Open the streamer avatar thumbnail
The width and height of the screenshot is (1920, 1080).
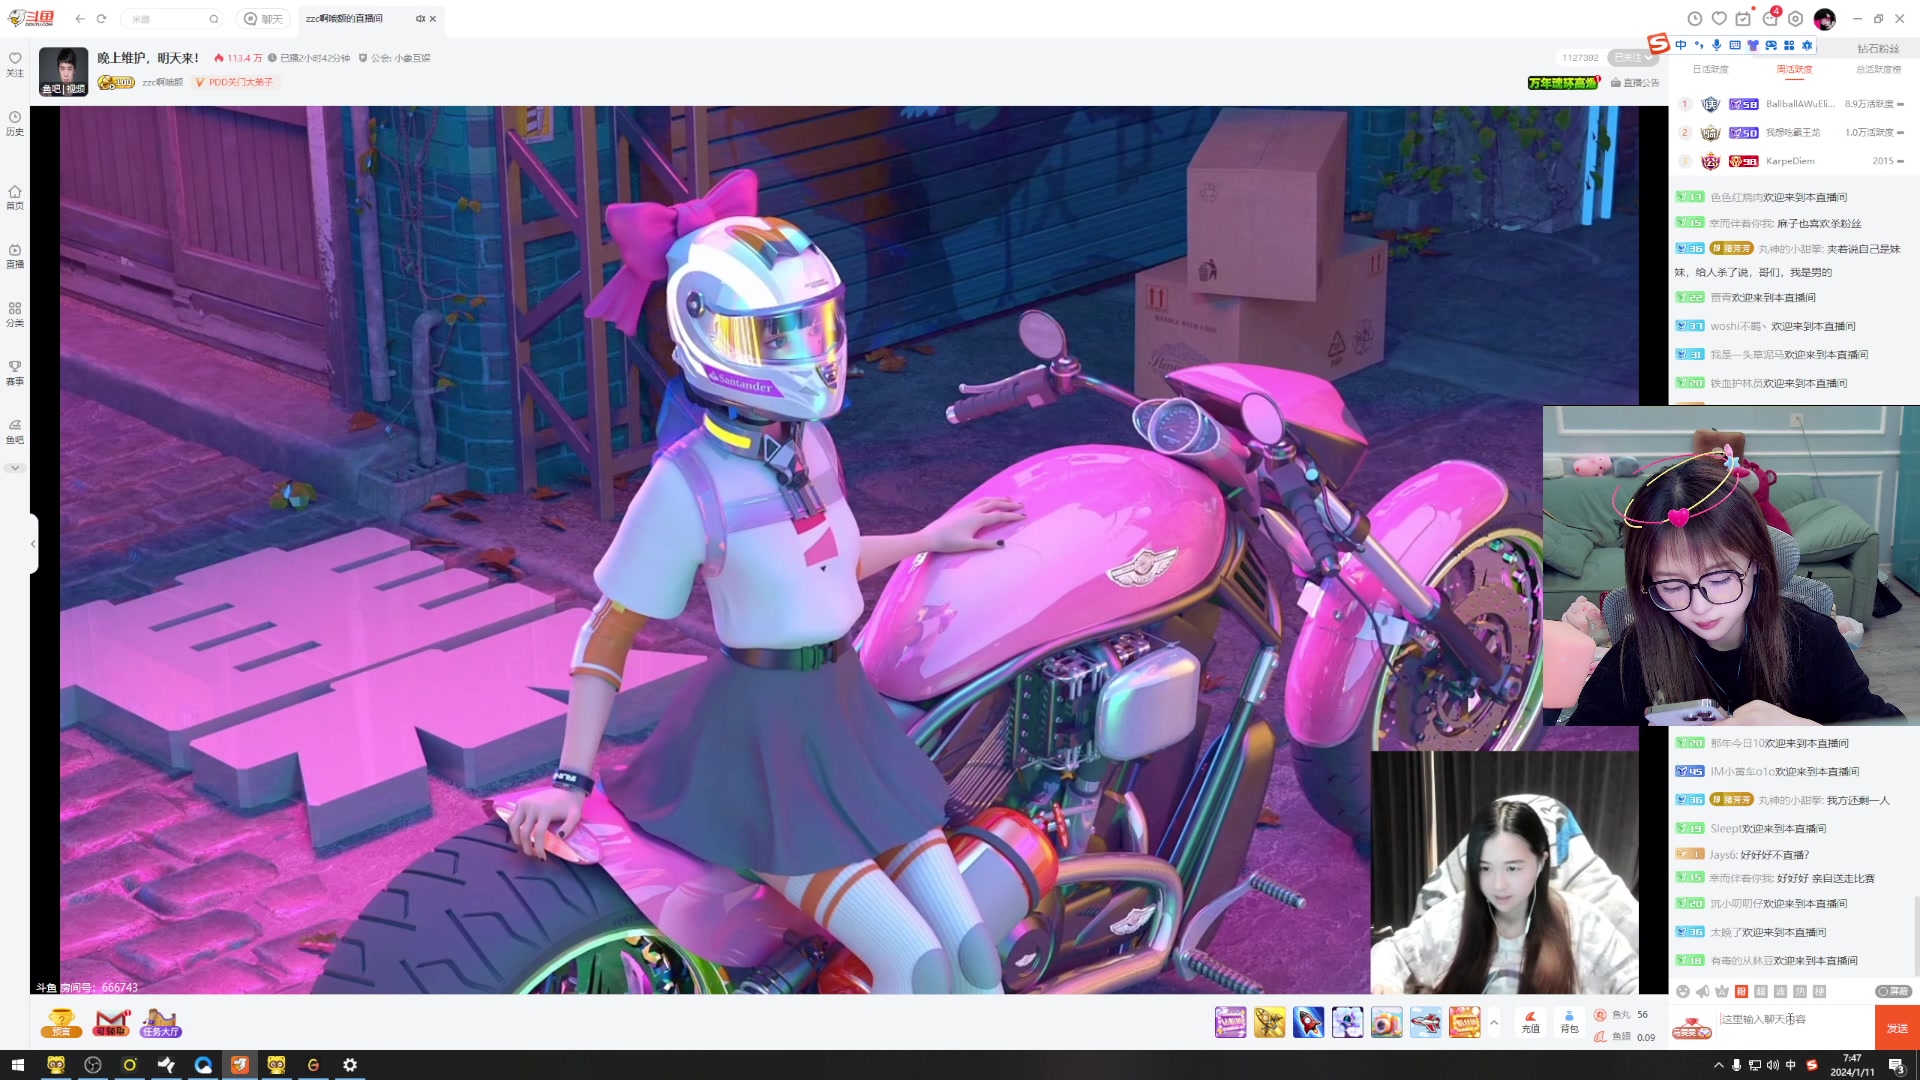(x=64, y=72)
